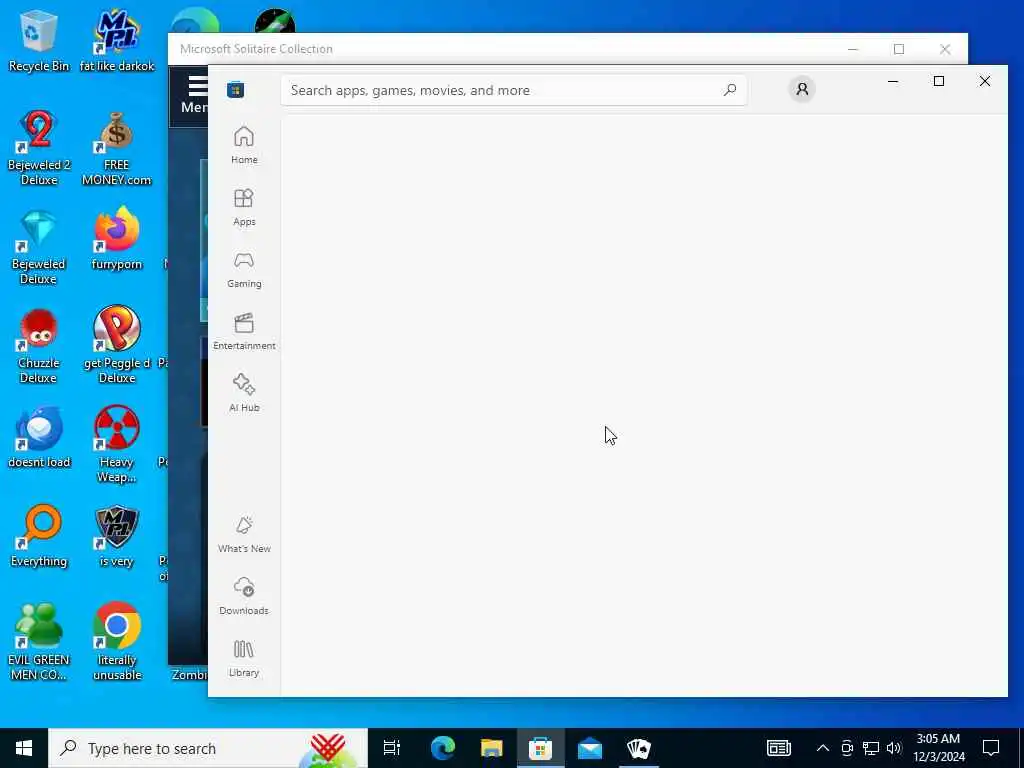Open the Store Library
The height and width of the screenshot is (768, 1024).
(244, 658)
